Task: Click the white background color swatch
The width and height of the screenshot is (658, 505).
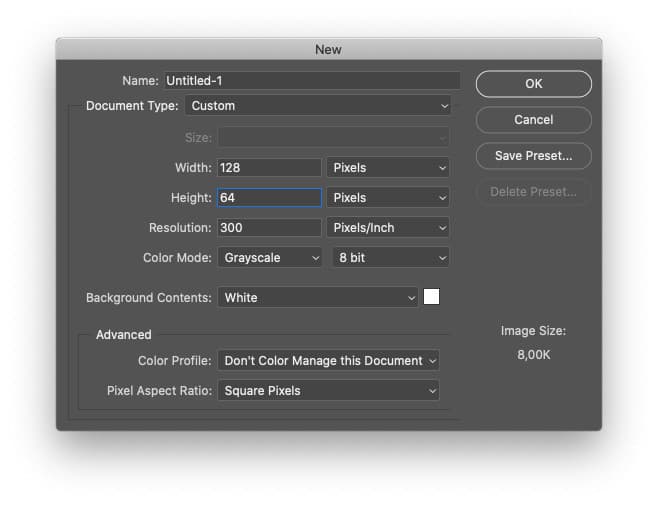Action: [431, 297]
